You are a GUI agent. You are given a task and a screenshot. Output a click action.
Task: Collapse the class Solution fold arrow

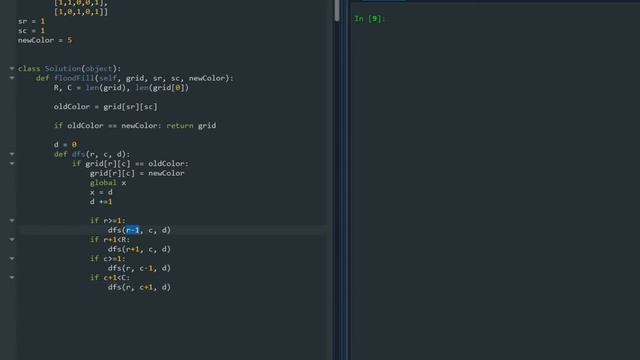12,69
